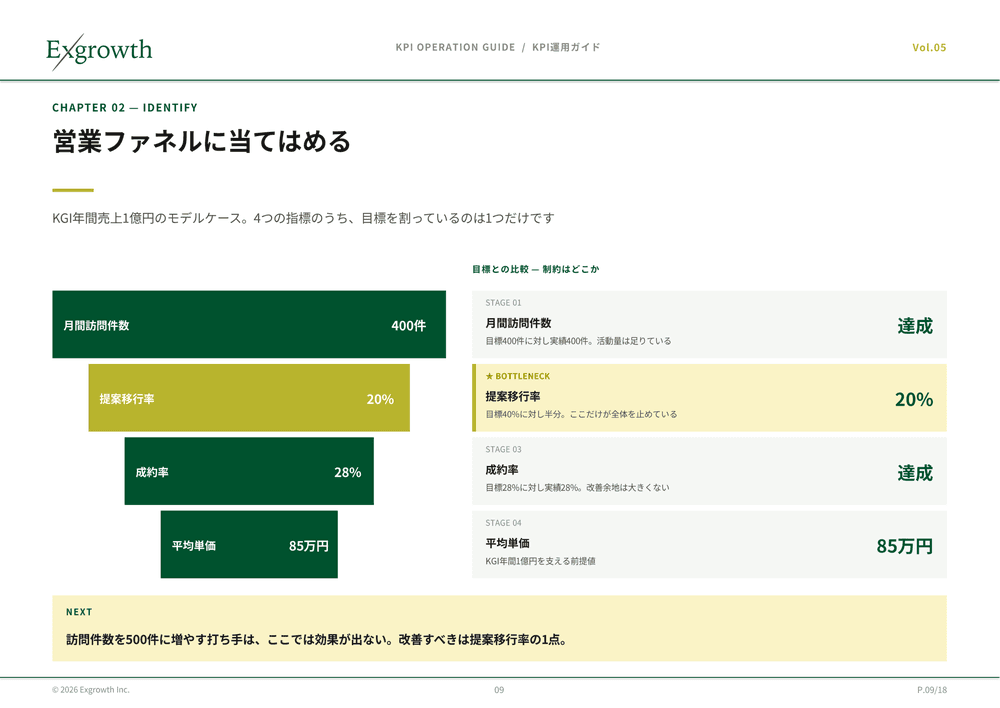
Task: Click the 'P.09/18' page indicator
Action: point(932,690)
